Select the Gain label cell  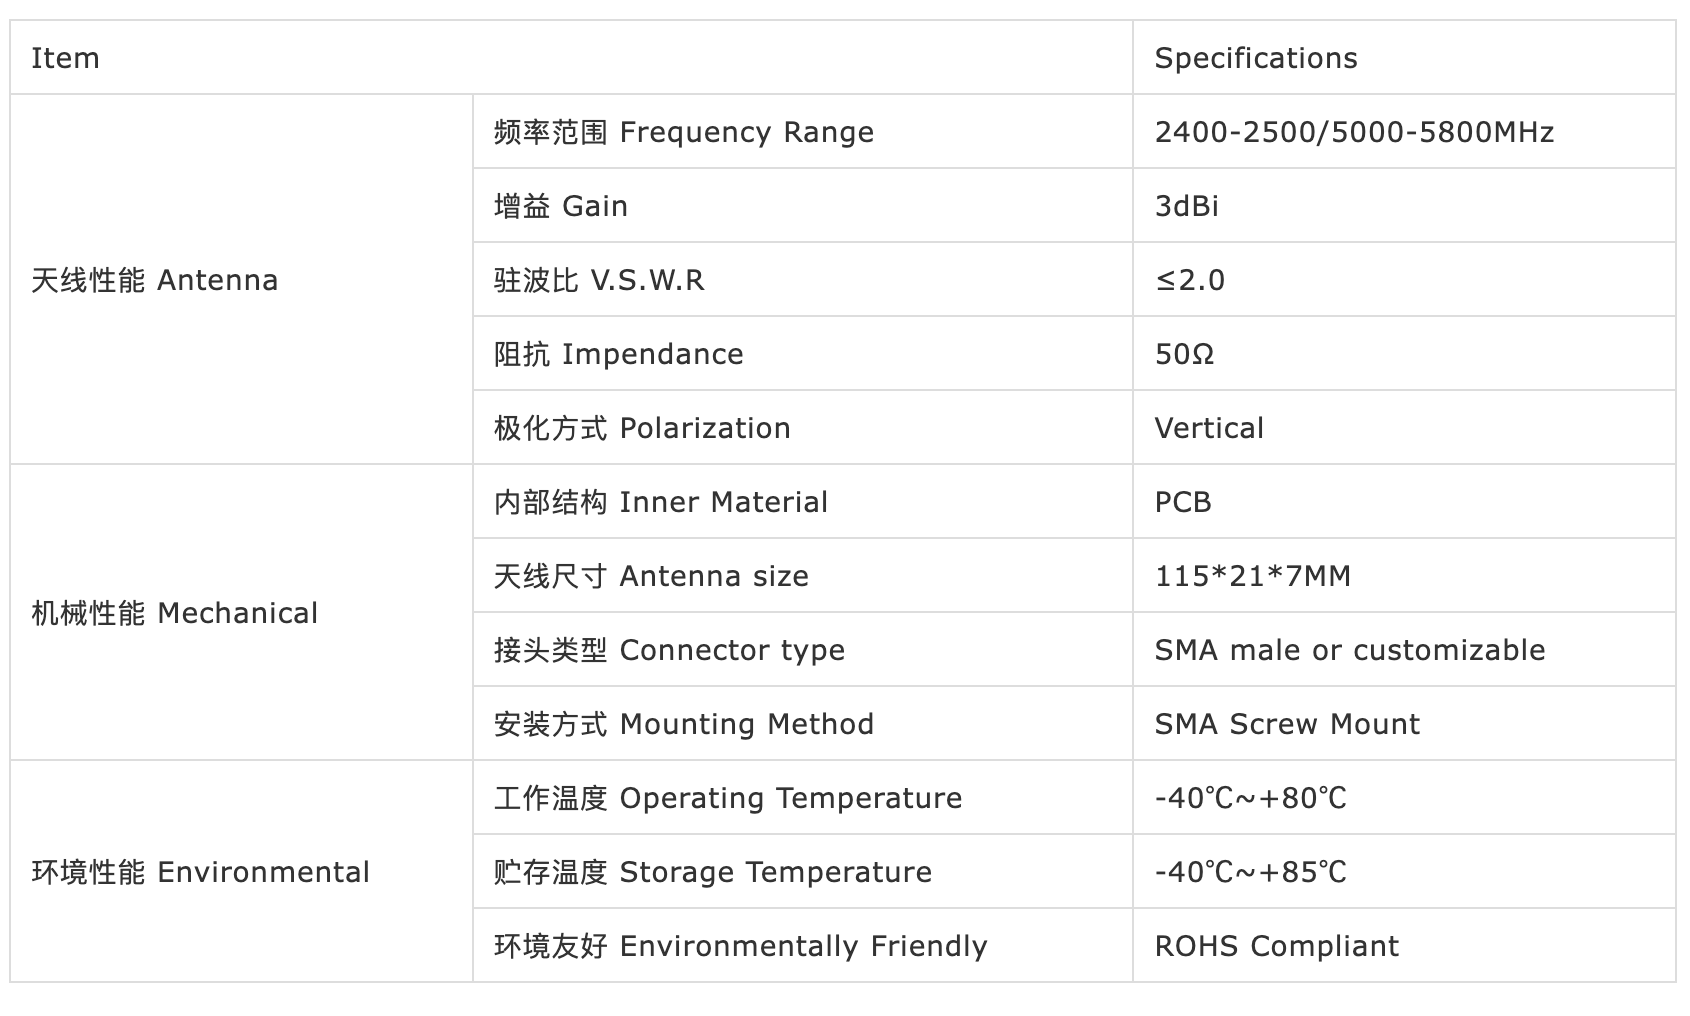(561, 206)
